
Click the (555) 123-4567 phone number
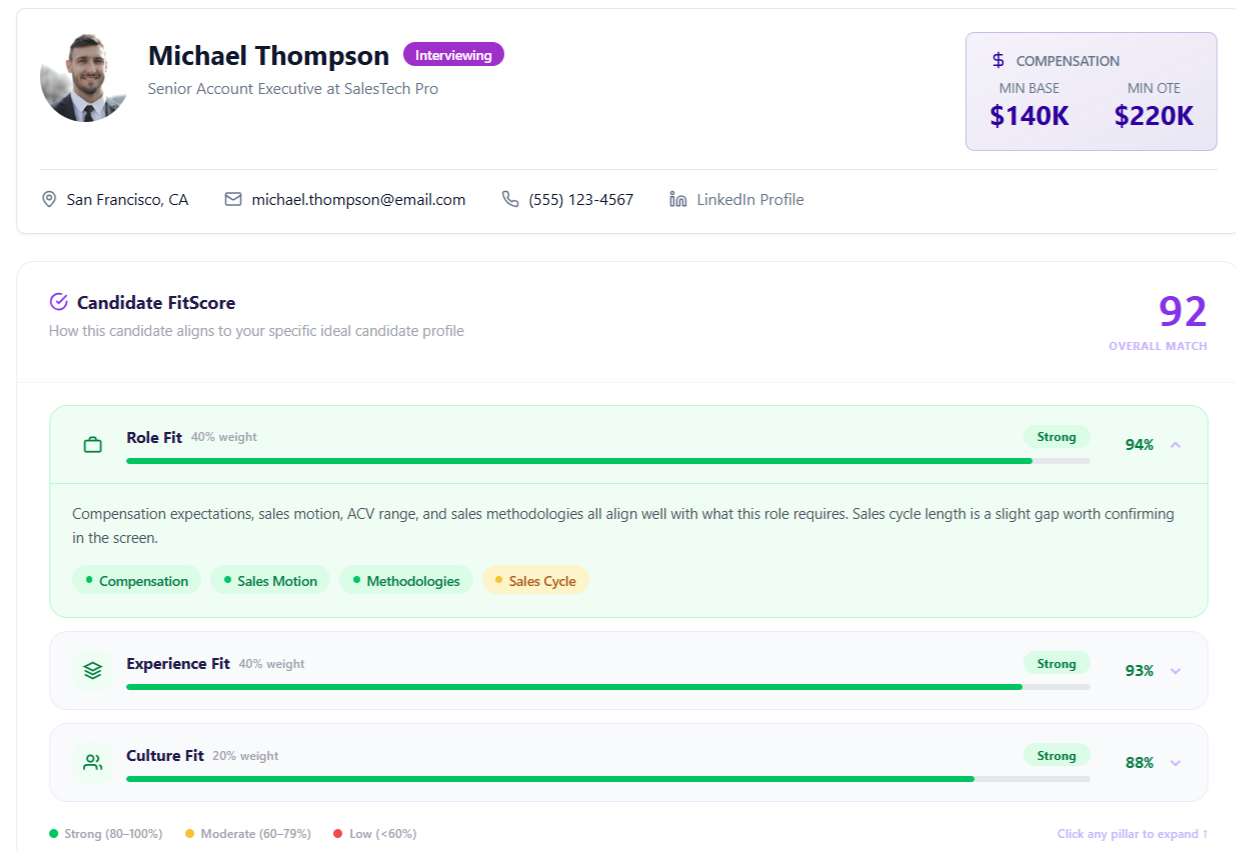[x=581, y=199]
